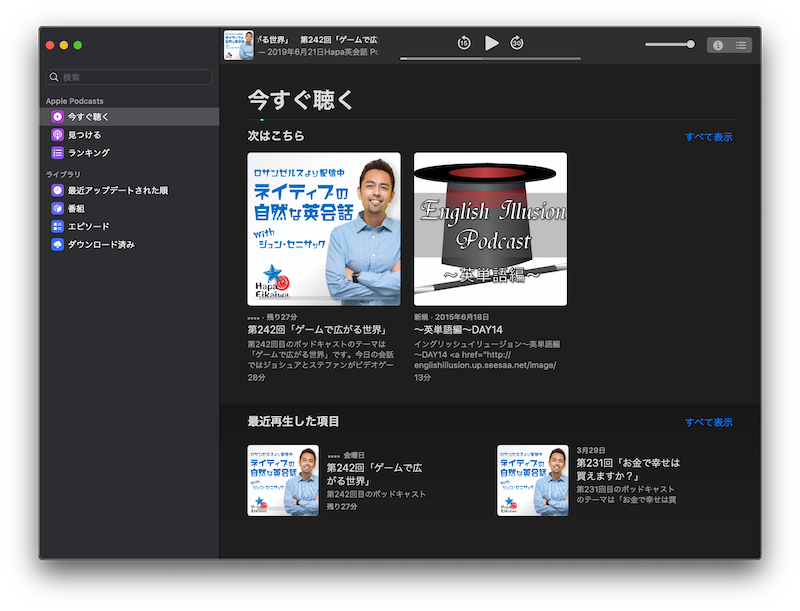The image size is (800, 611).
Task: Click the green zoom window button
Action: (78, 45)
